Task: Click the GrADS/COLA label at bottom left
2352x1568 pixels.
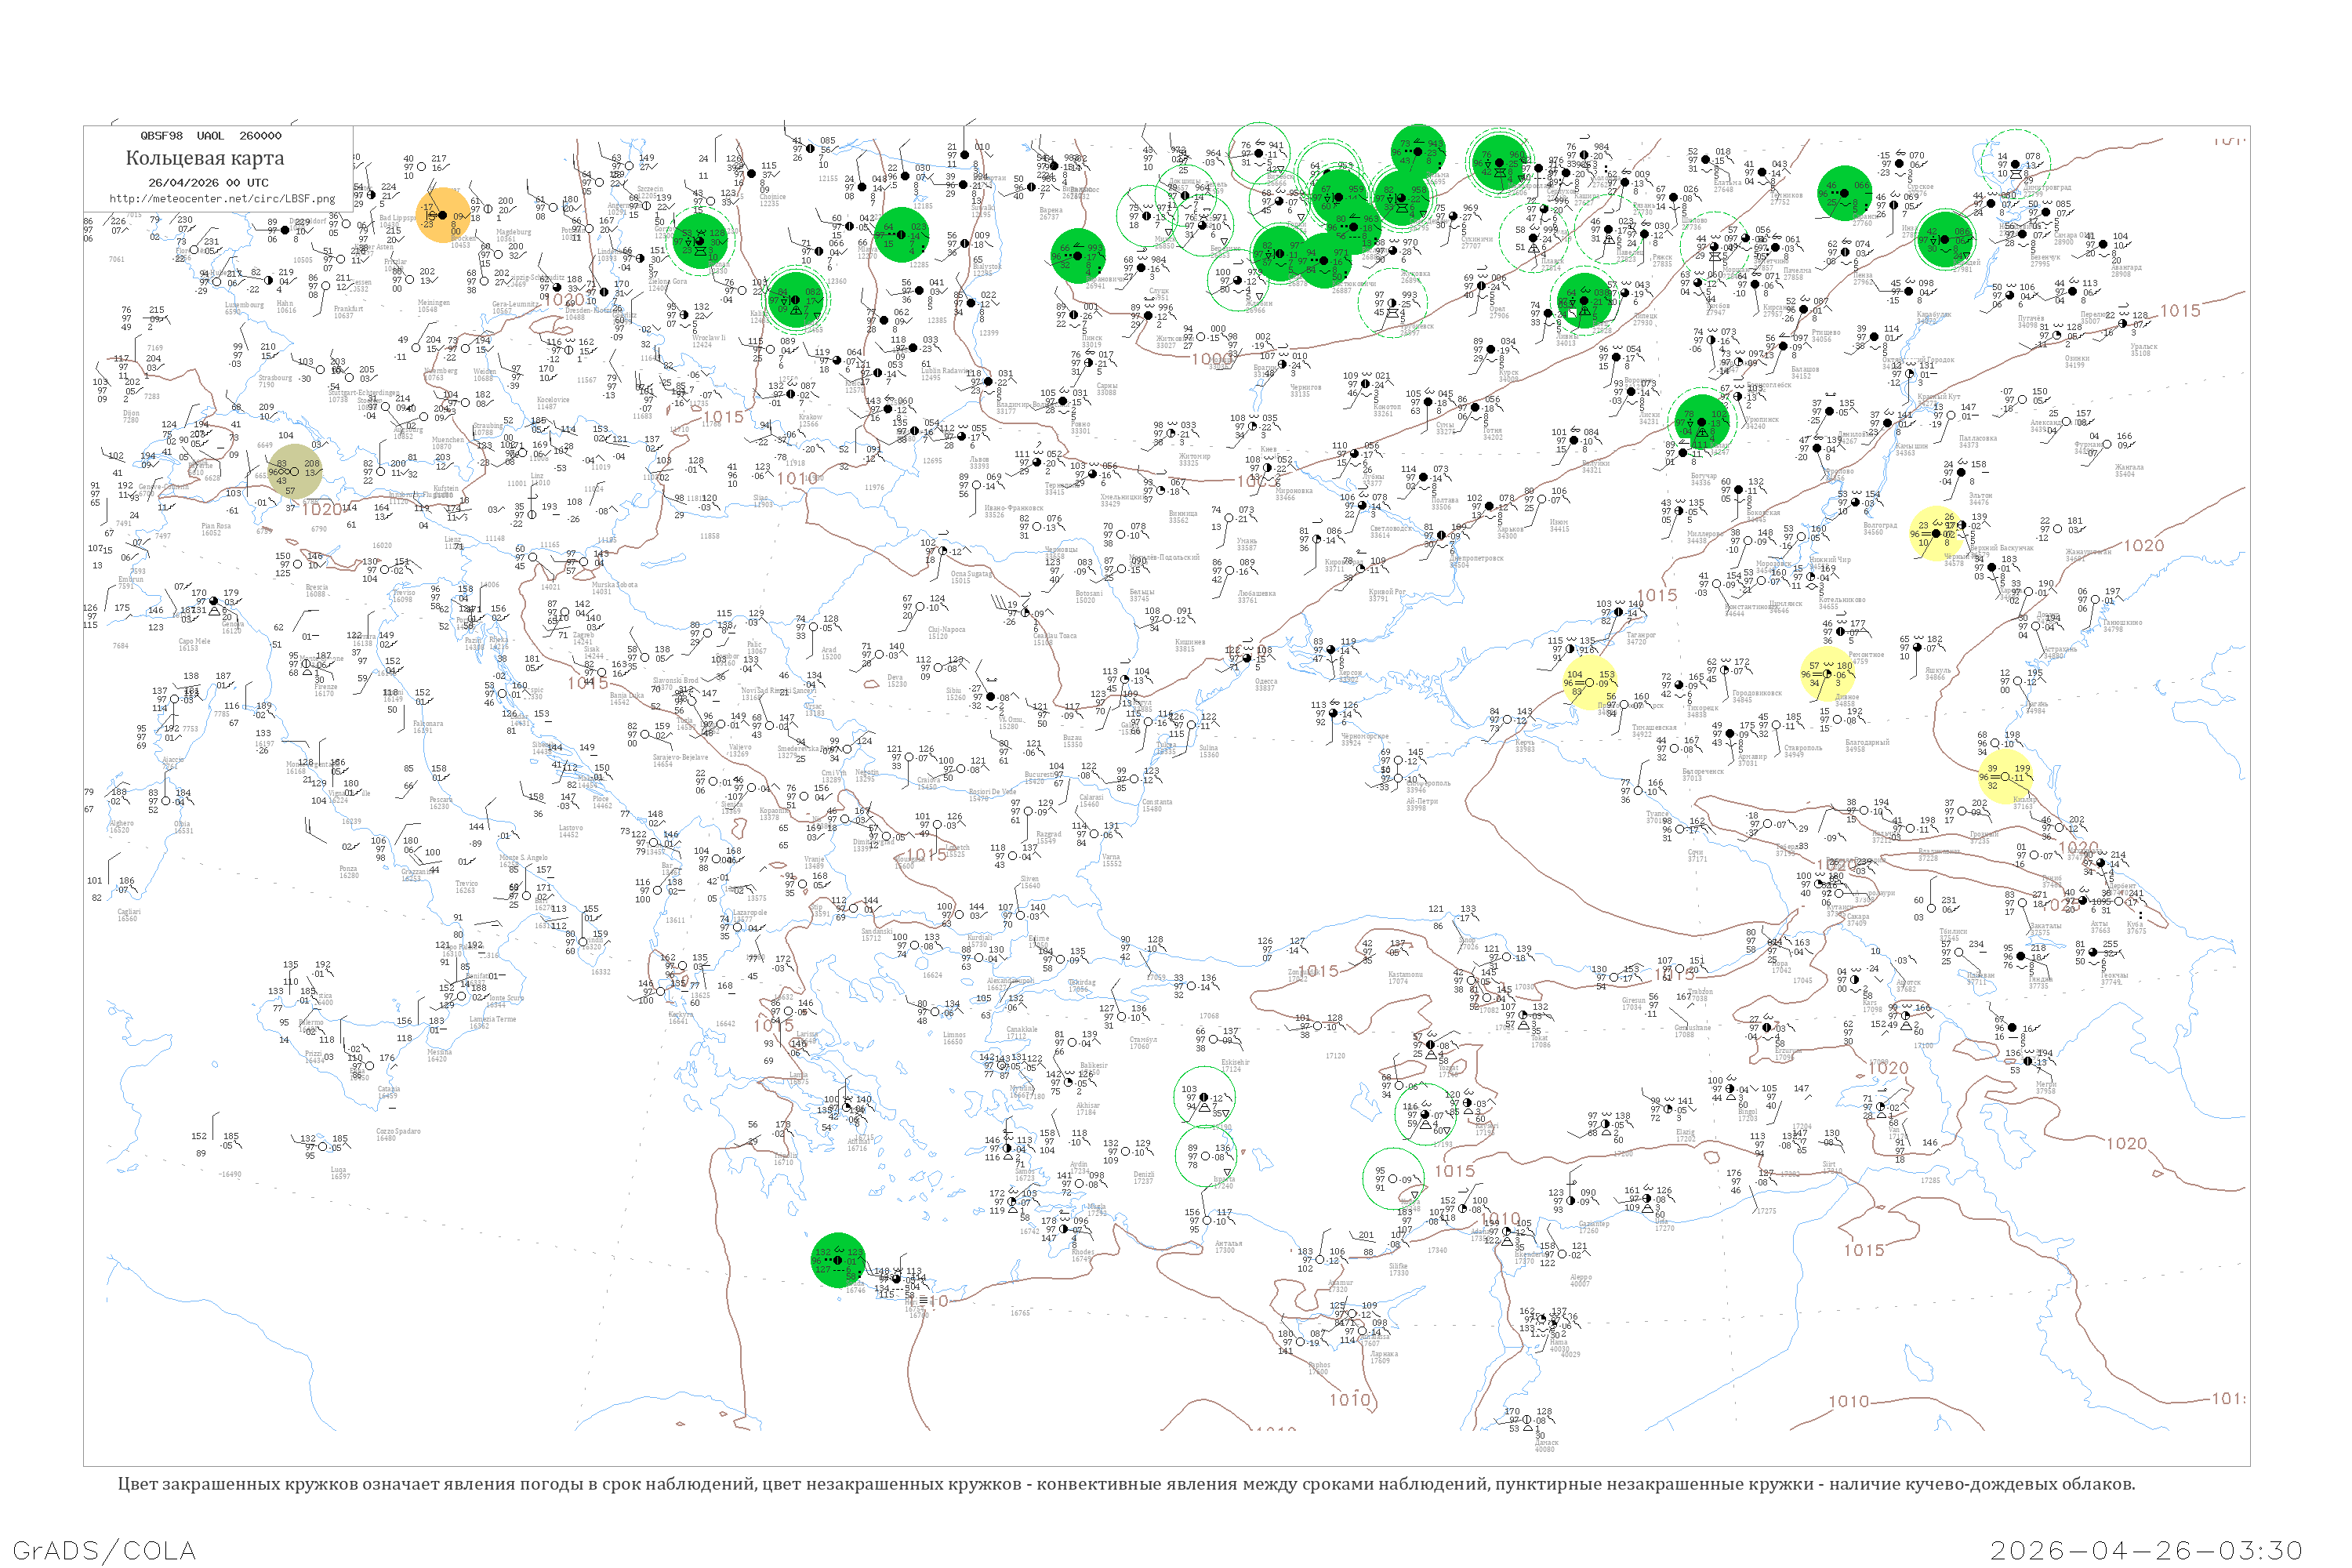Action: coord(104,1550)
